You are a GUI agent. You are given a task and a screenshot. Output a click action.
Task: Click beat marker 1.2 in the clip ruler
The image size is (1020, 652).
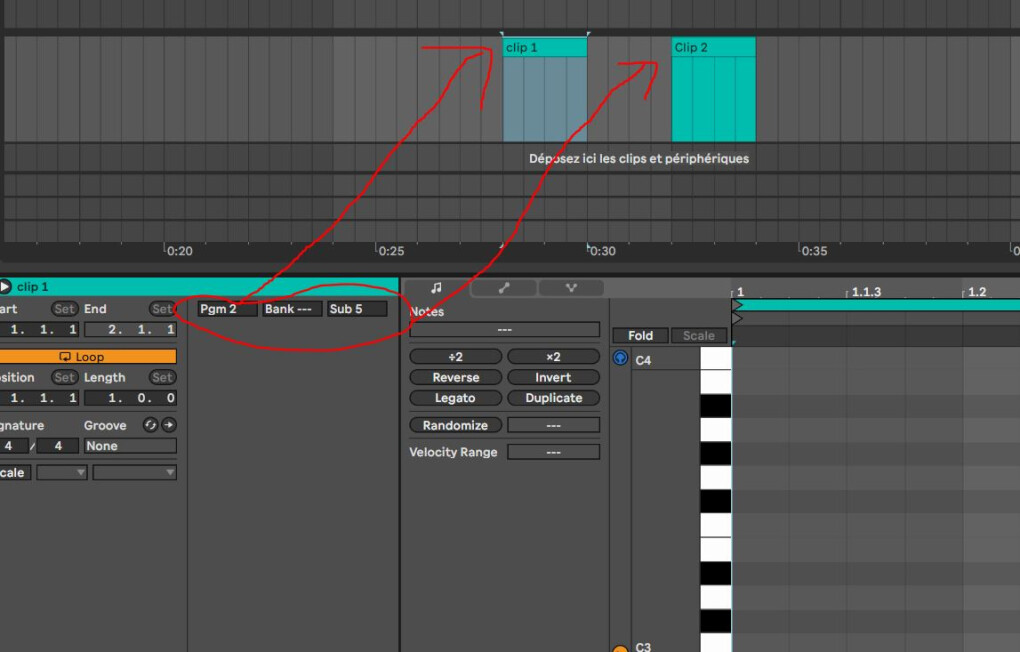[976, 292]
